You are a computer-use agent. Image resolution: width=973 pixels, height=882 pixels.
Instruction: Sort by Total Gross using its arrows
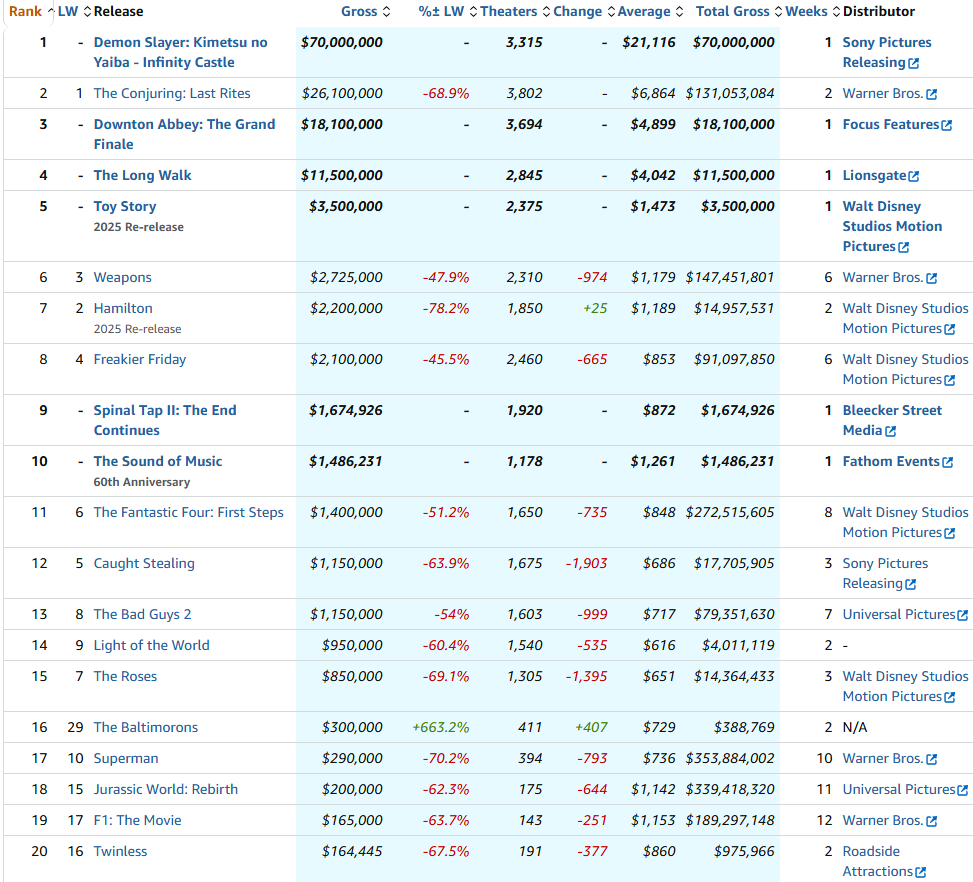click(779, 12)
